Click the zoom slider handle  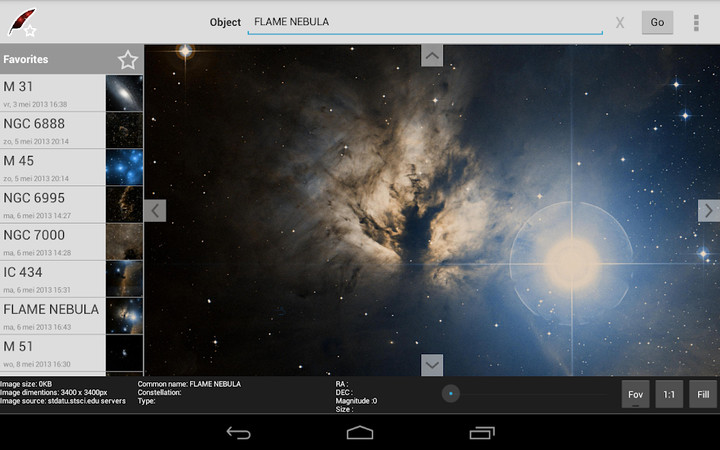[452, 394]
